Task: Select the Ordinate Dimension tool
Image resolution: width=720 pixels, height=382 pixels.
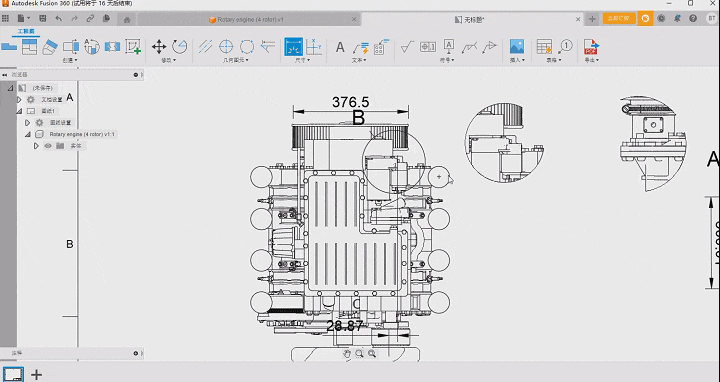Action: 314,47
